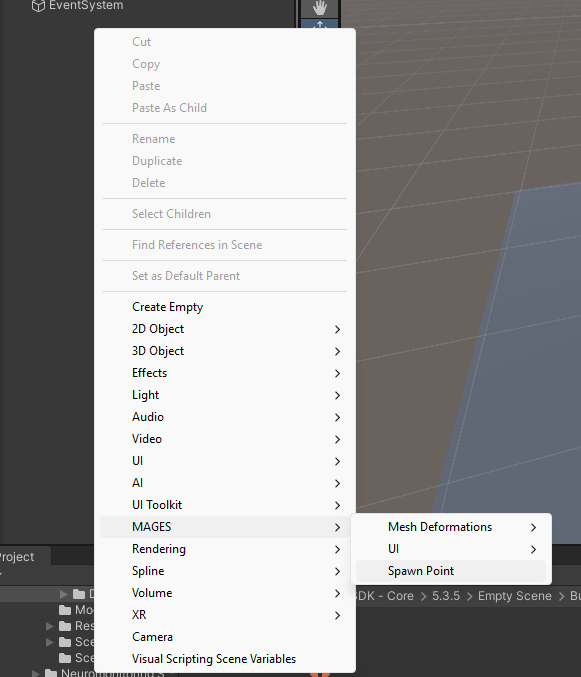Click the chevron arrow next to 2D Object
Image resolution: width=581 pixels, height=677 pixels.
click(338, 329)
